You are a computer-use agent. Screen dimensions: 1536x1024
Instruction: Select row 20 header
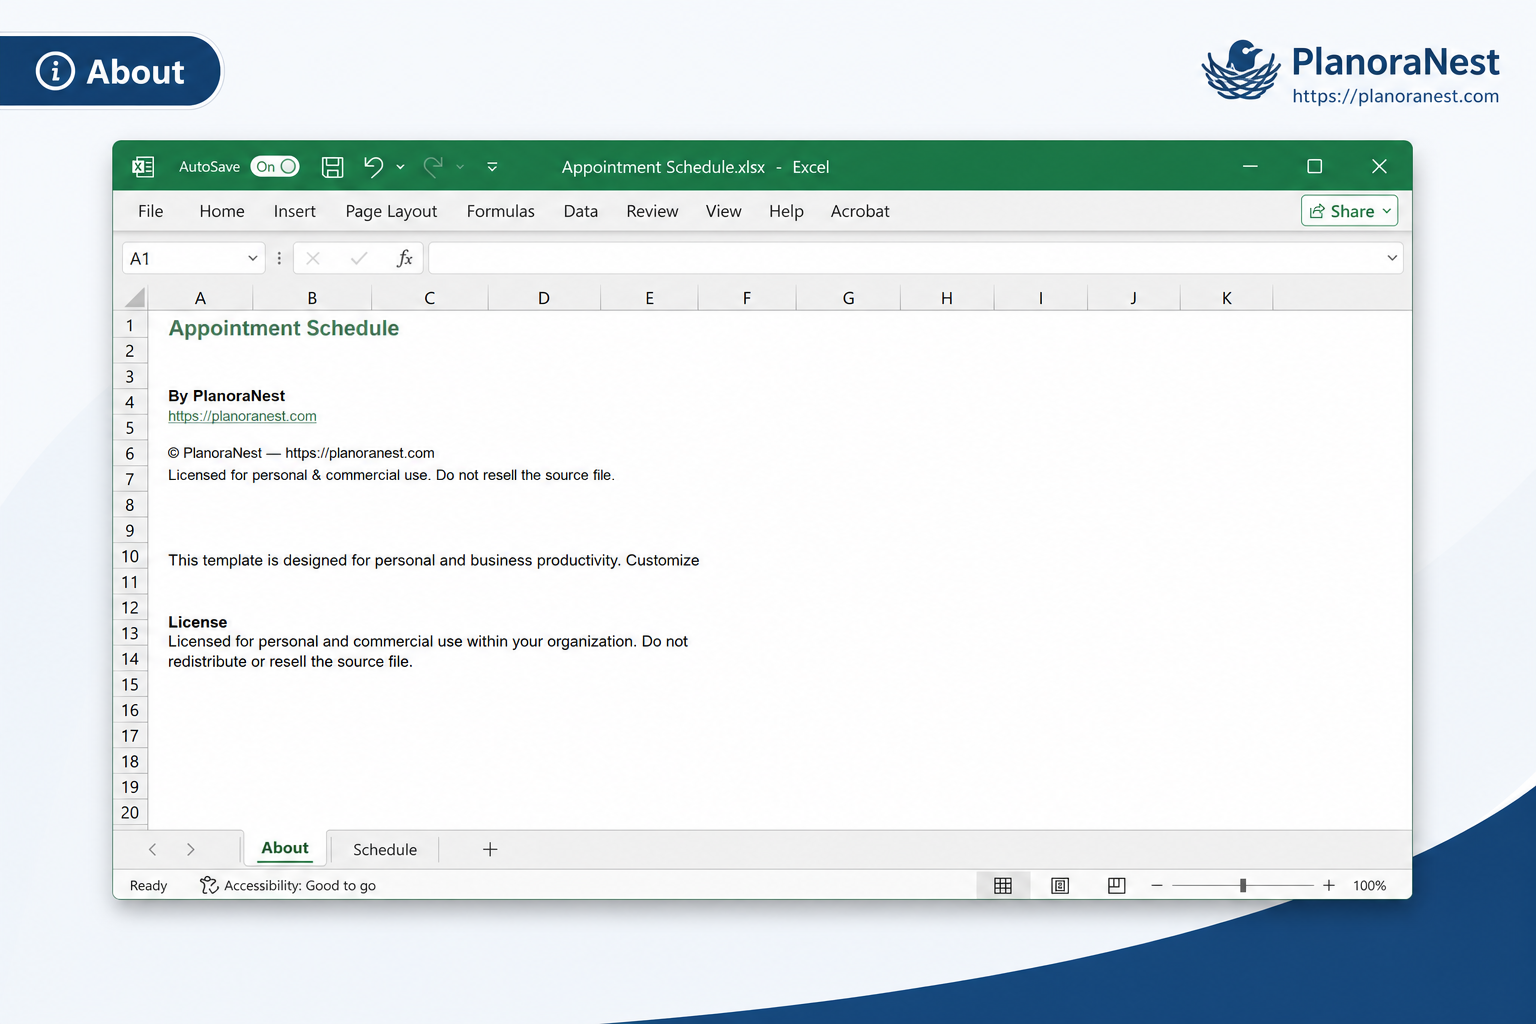(130, 812)
